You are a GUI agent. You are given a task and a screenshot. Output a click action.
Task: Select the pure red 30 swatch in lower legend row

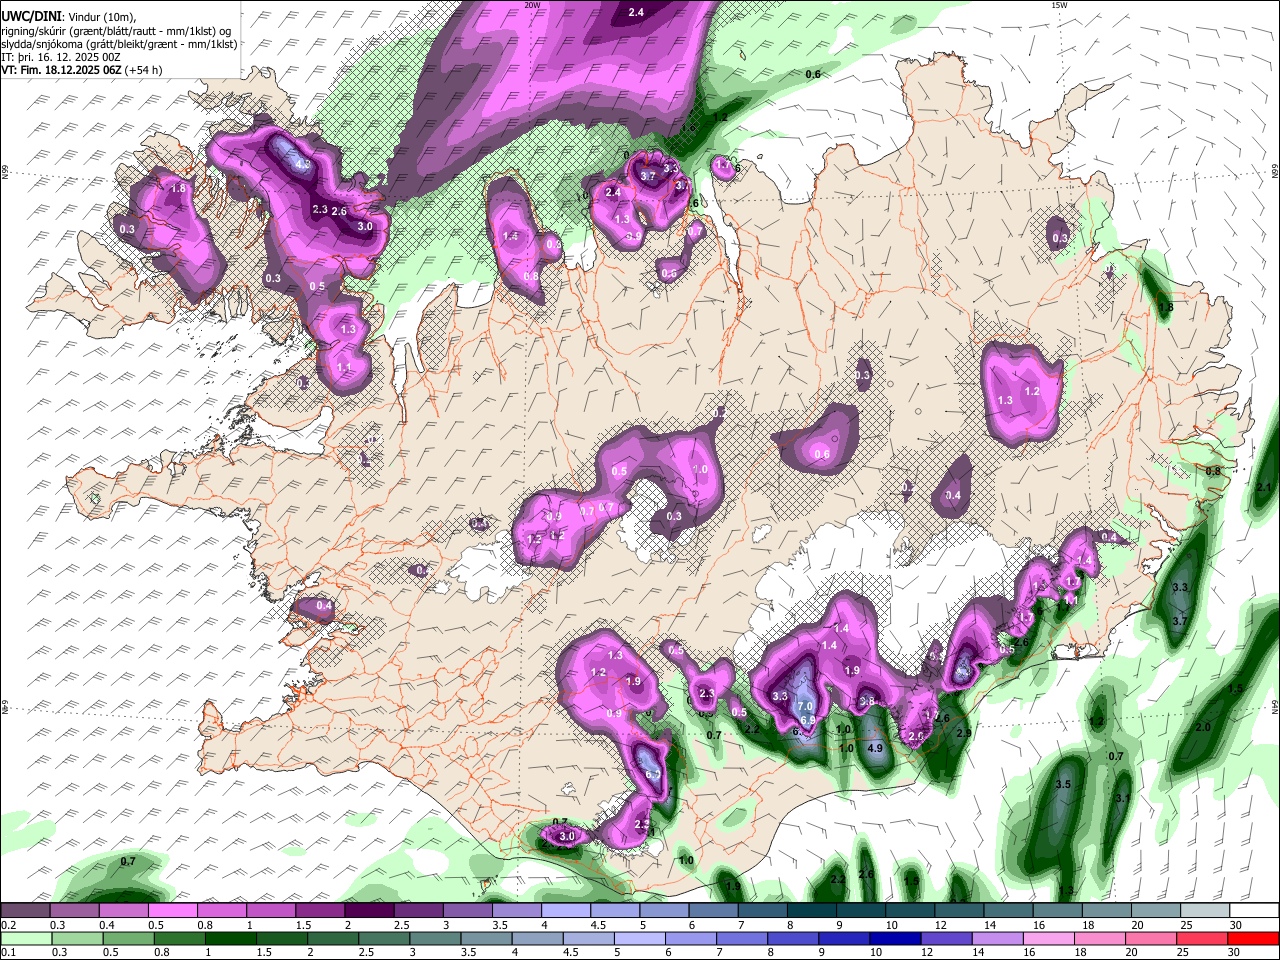click(x=1254, y=938)
